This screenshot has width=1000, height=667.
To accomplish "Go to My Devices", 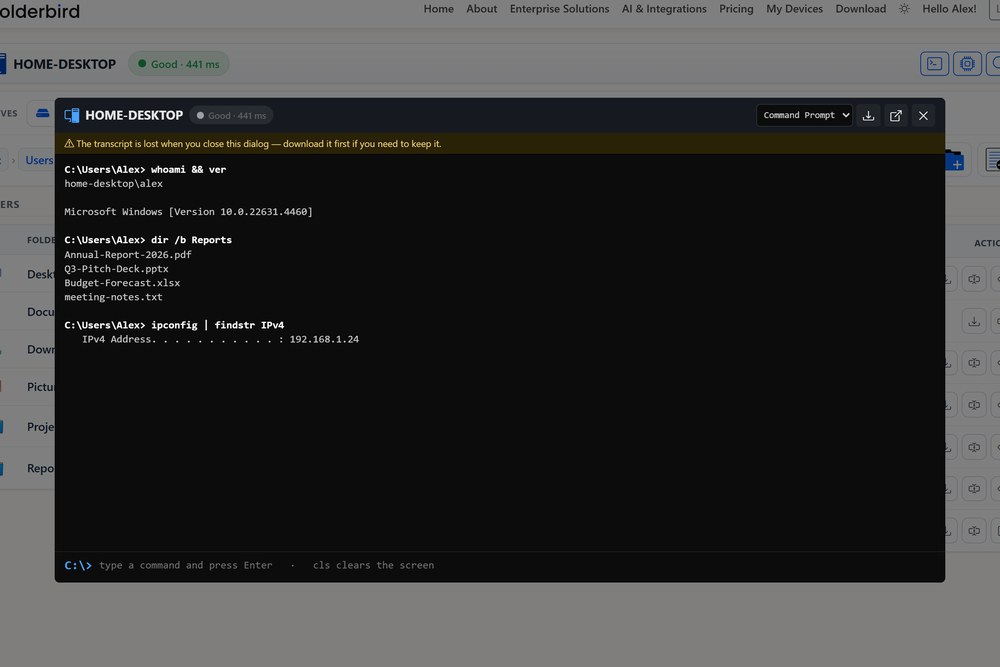I will (794, 9).
